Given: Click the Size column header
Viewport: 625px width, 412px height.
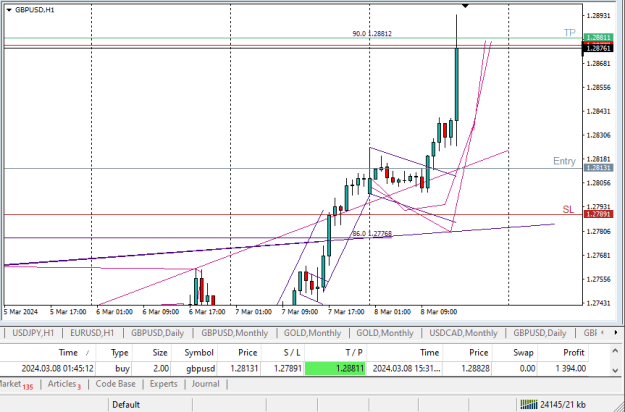Looking at the screenshot, I should [x=160, y=353].
